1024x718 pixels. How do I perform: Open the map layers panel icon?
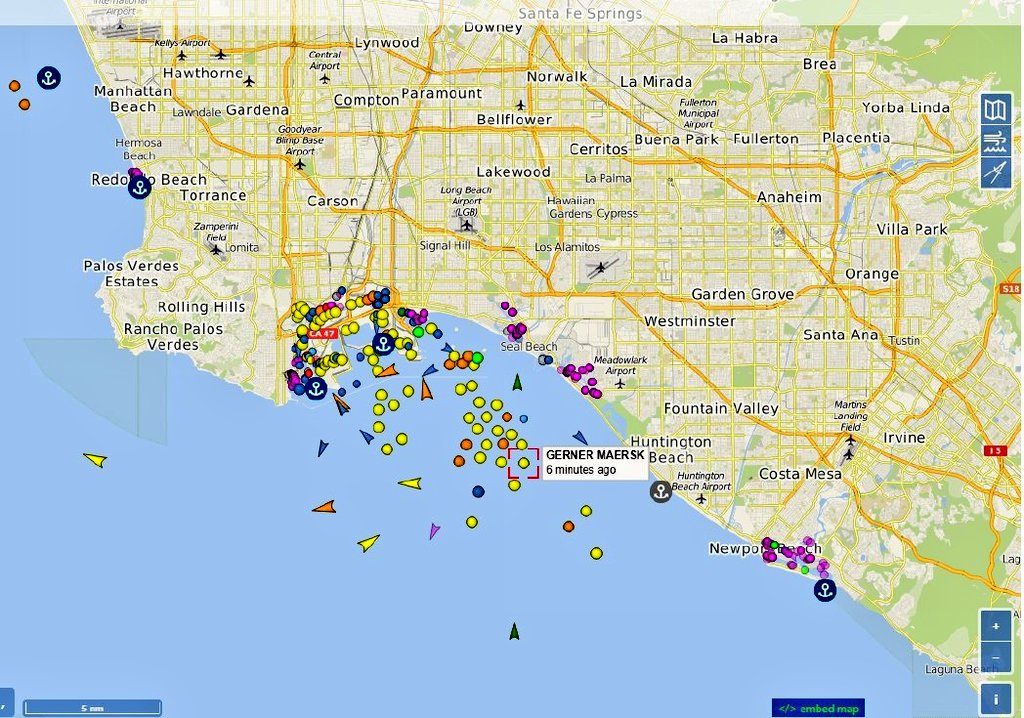(x=995, y=109)
